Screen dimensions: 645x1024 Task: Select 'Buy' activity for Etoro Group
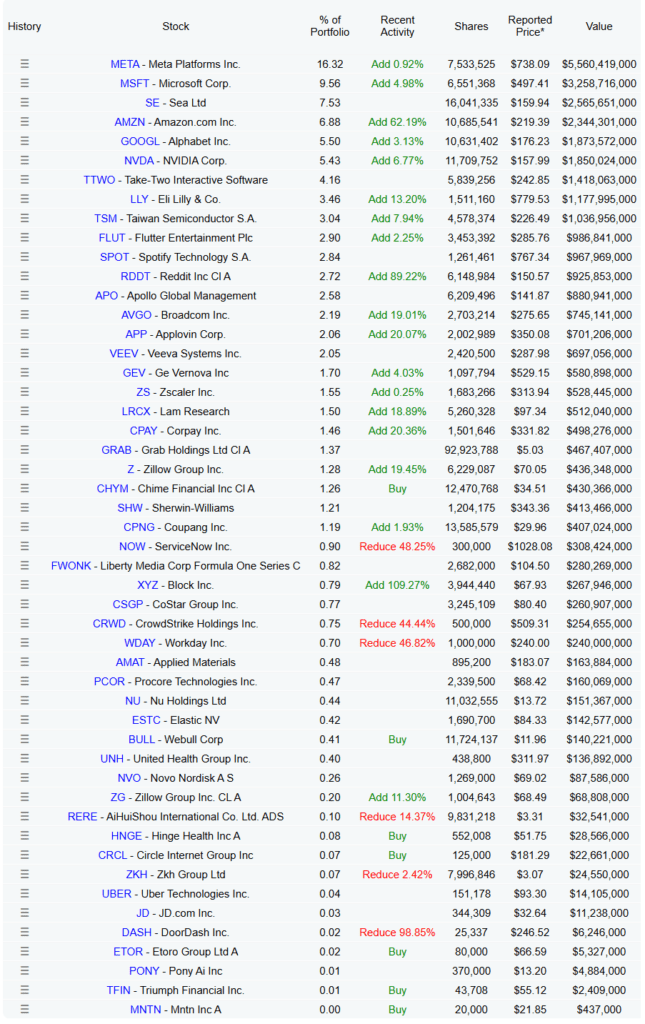click(x=397, y=952)
